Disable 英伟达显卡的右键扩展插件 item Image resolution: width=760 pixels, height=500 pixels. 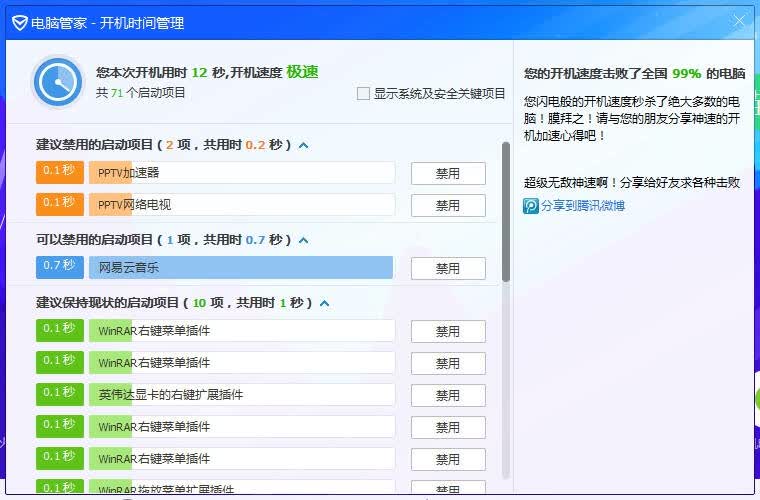click(x=448, y=395)
